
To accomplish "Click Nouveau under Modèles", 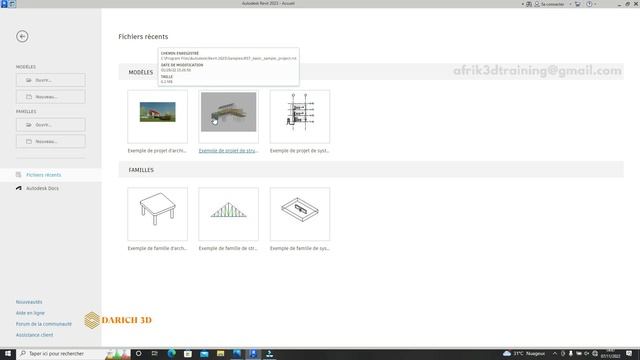I will point(51,97).
